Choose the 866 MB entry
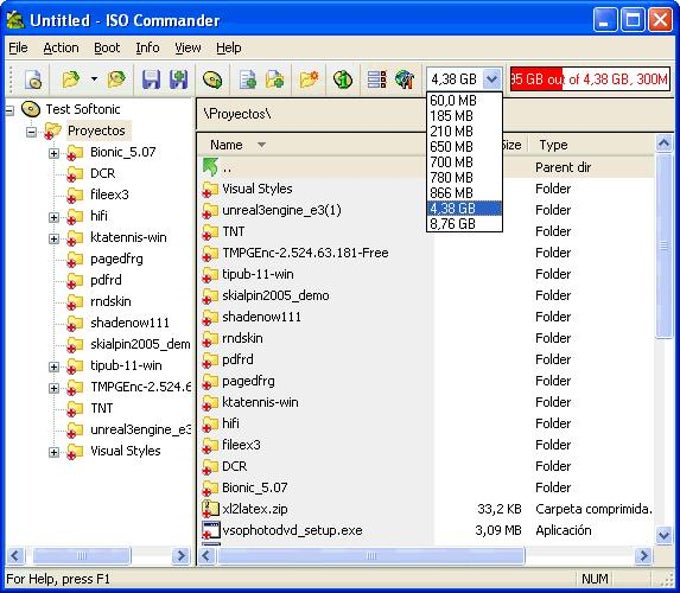 pyautogui.click(x=464, y=193)
